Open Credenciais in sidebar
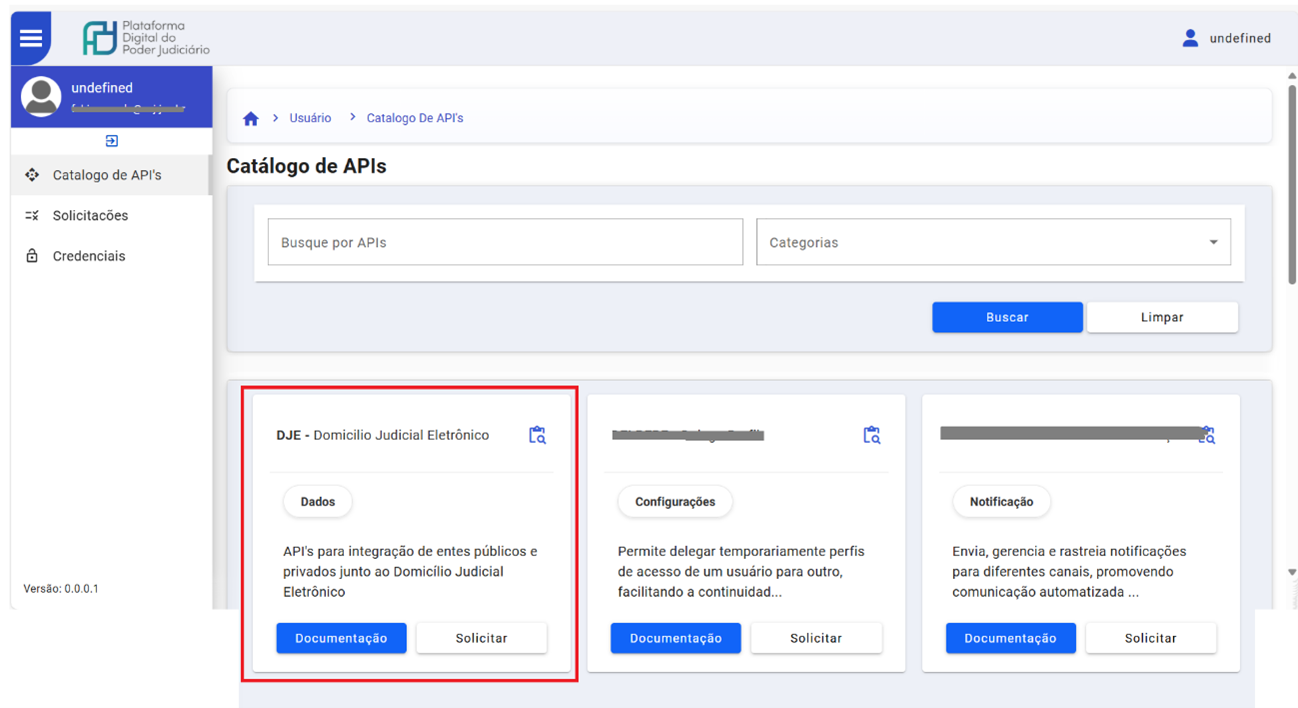This screenshot has width=1298, height=708. pos(89,256)
